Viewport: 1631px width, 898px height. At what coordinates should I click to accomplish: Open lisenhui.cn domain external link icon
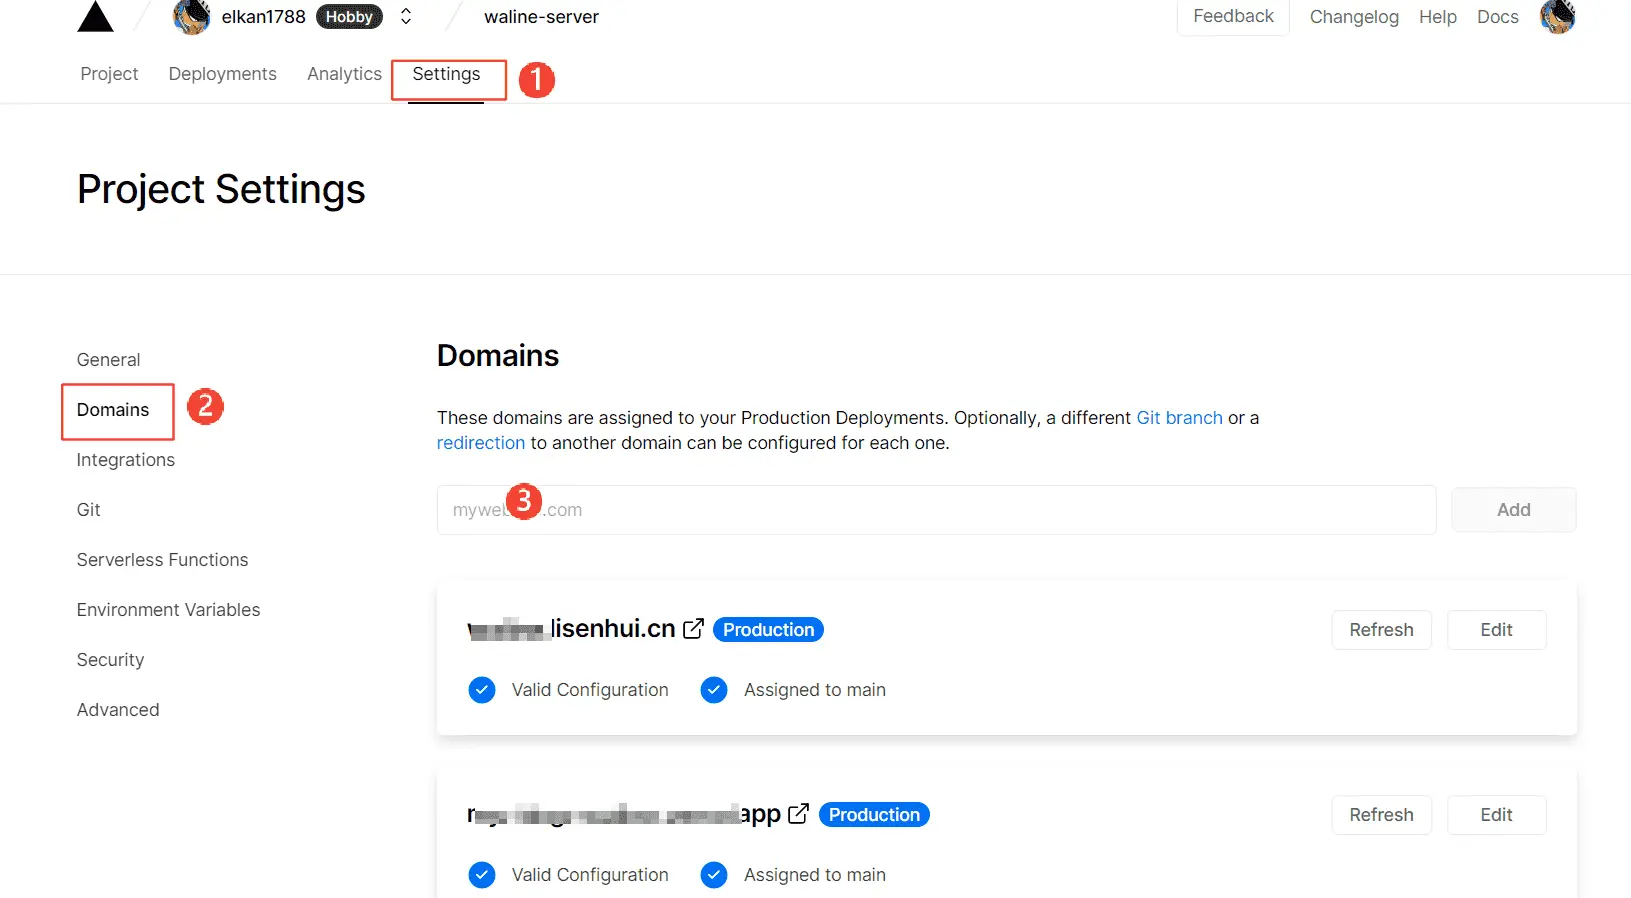pyautogui.click(x=693, y=629)
